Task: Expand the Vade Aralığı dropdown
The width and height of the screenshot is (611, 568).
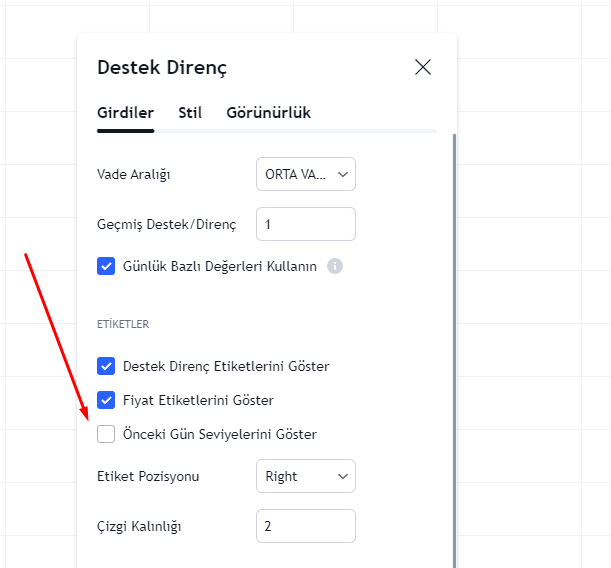Action: pyautogui.click(x=306, y=174)
